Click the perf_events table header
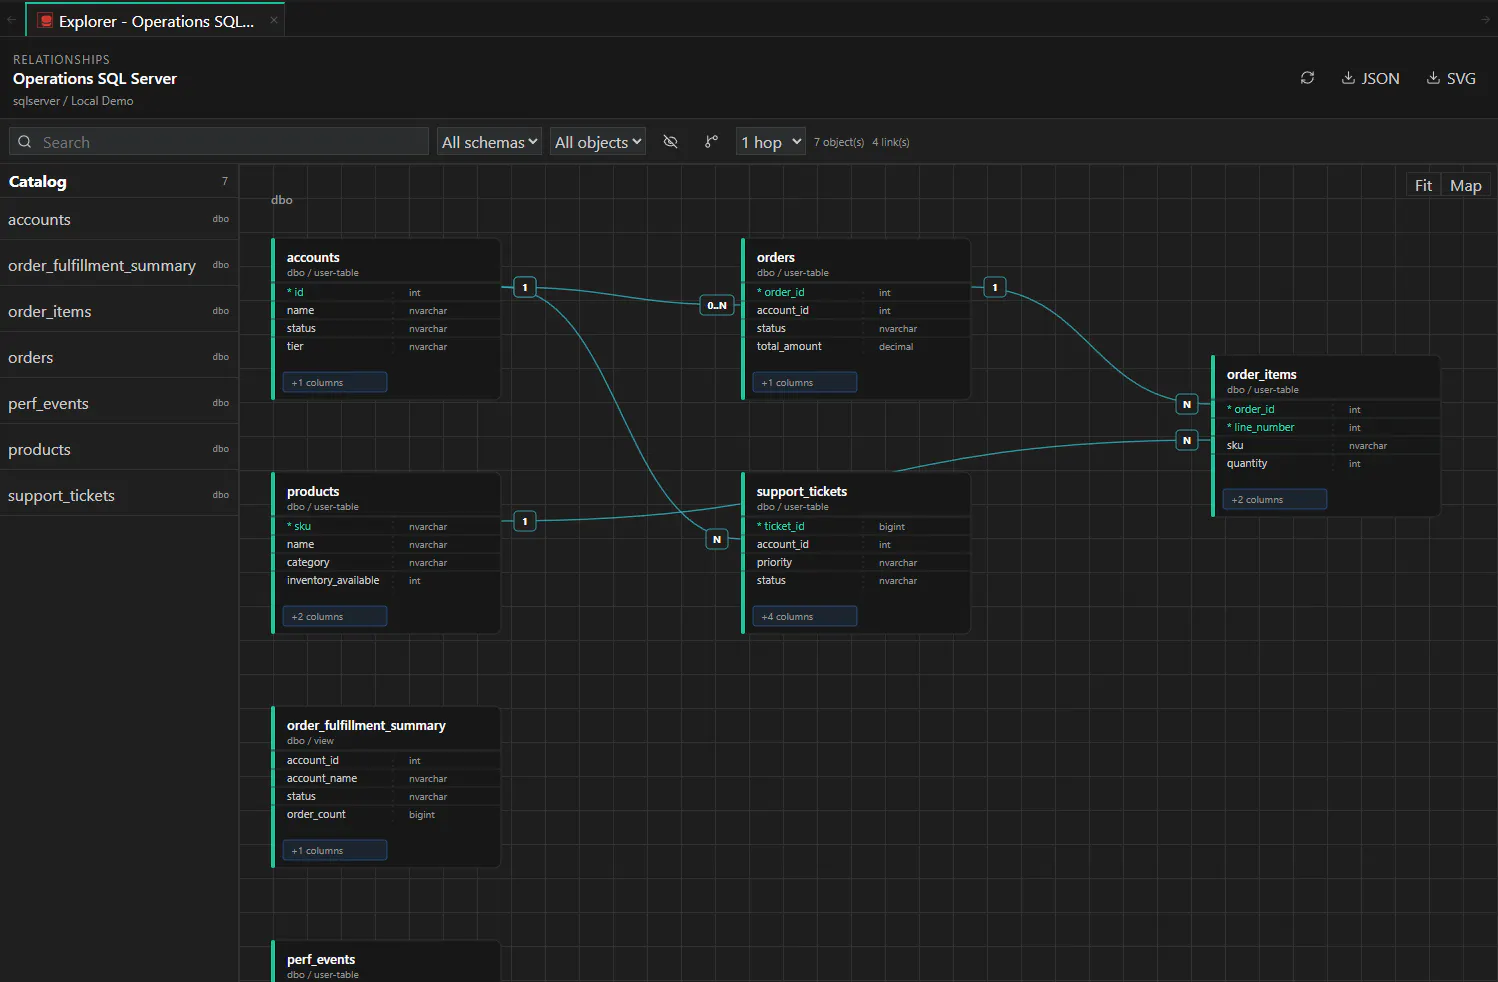Viewport: 1498px width, 982px height. (387, 963)
